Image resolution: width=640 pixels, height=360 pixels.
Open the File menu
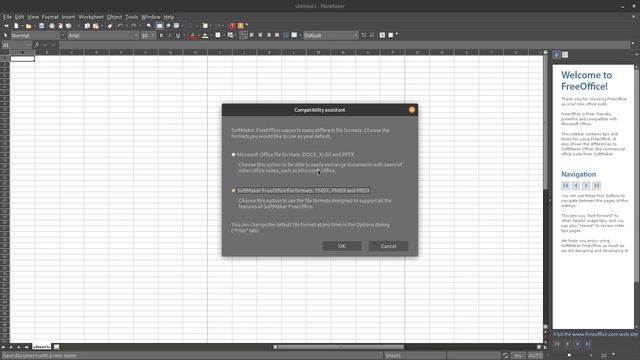(x=7, y=17)
